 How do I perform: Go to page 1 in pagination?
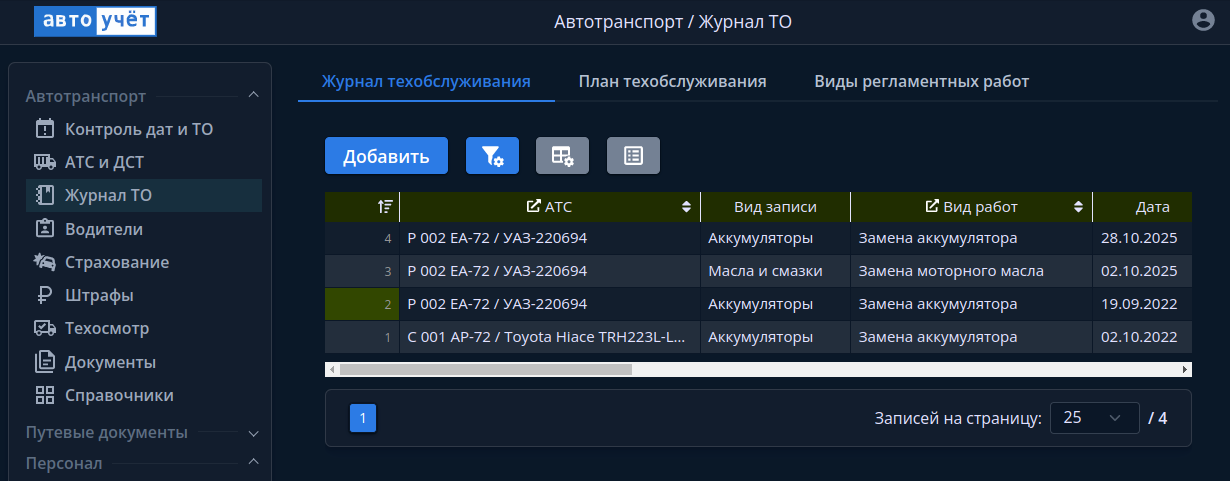click(x=362, y=417)
